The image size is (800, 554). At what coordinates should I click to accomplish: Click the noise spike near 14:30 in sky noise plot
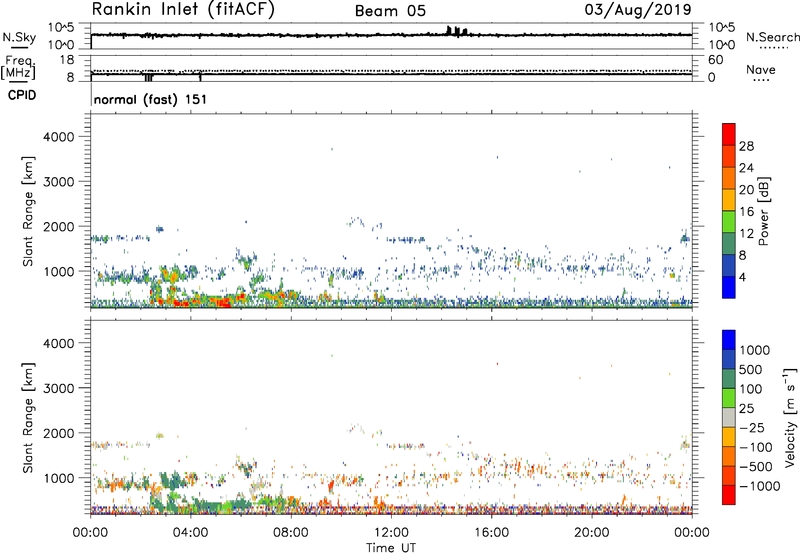pos(457,31)
